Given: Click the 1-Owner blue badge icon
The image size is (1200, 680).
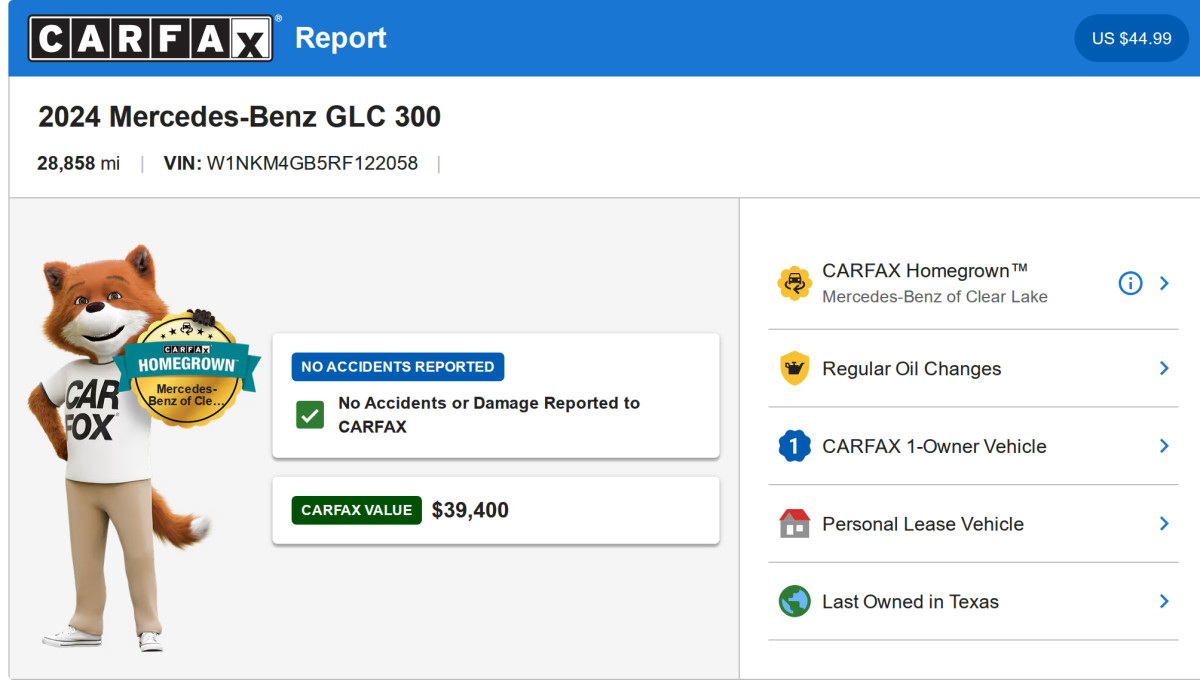Looking at the screenshot, I should coord(795,446).
